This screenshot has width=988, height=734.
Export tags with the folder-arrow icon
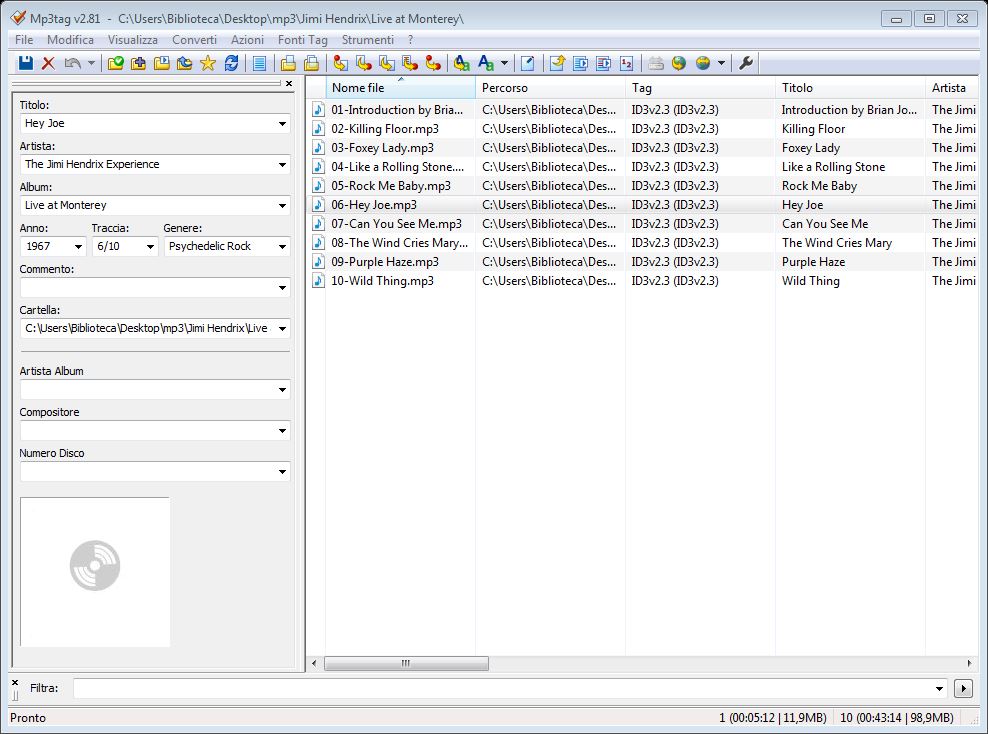(557, 63)
